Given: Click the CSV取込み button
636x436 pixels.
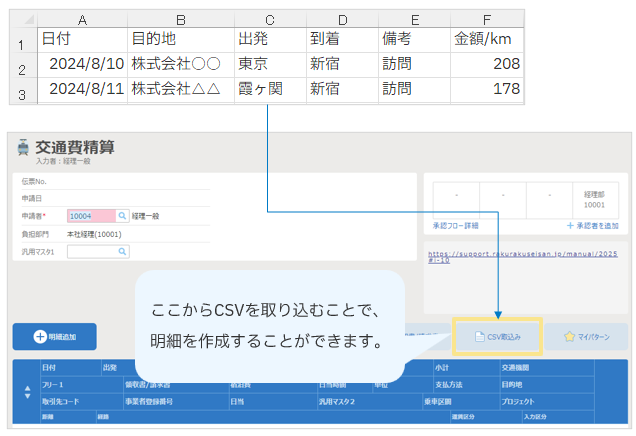Looking at the screenshot, I should pyautogui.click(x=497, y=337).
